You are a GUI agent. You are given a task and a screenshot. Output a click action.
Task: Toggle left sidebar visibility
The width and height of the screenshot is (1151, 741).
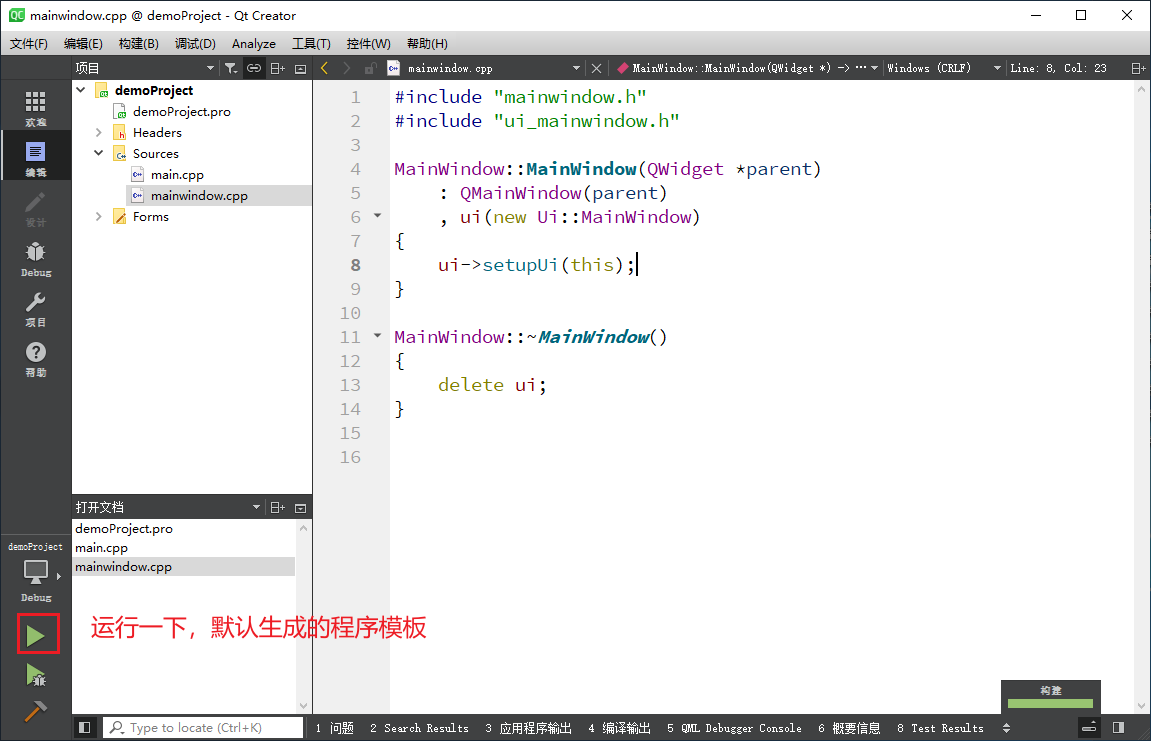click(x=84, y=727)
